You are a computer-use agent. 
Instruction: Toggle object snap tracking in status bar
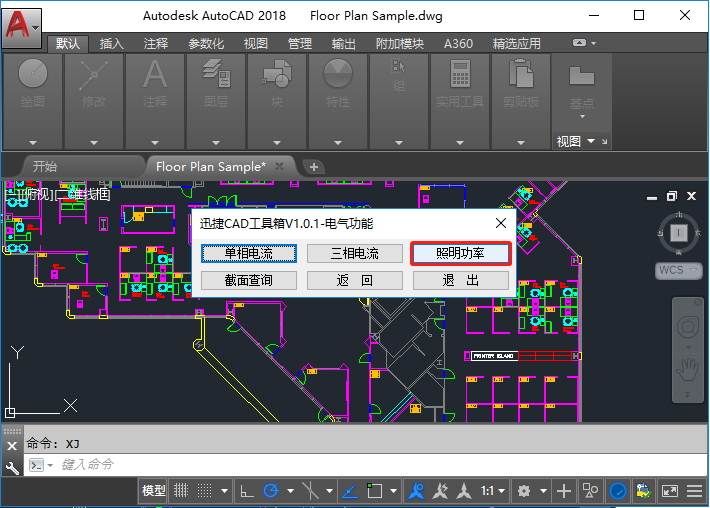tap(350, 491)
